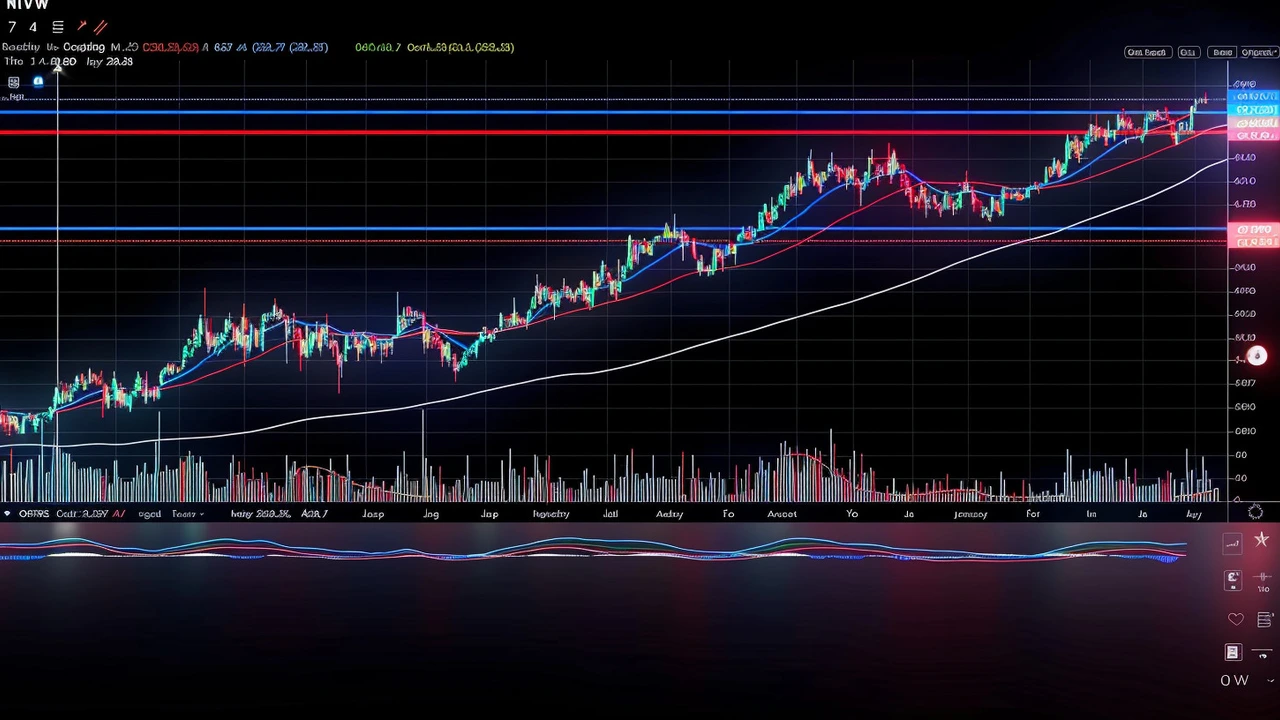Click the E-labeled square icon in right sidebar
The image size is (1280, 720).
tap(1233, 579)
